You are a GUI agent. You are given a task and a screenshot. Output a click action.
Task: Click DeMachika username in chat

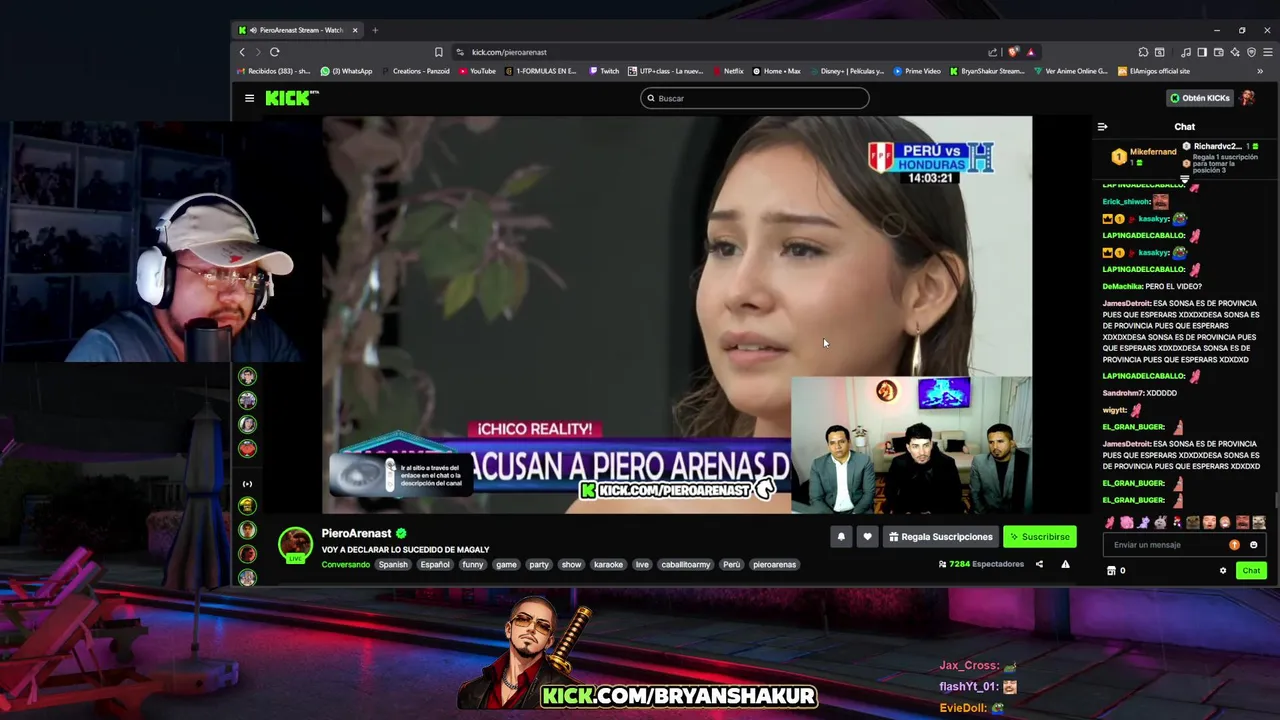(1122, 287)
